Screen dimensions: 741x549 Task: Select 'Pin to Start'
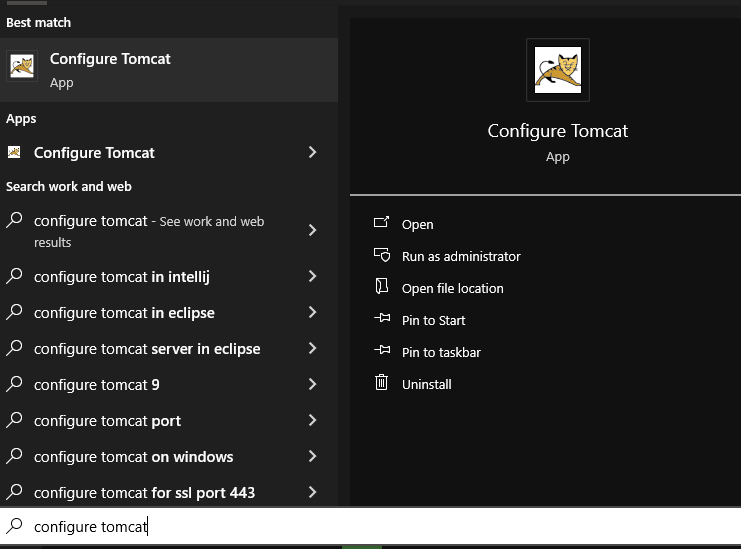[433, 321]
